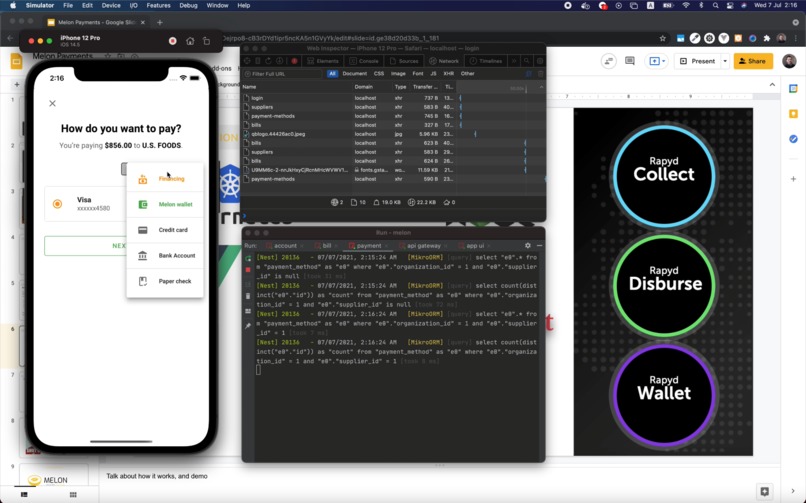Focus the Filter Full URL field
The height and width of the screenshot is (503, 806).
(x=283, y=74)
